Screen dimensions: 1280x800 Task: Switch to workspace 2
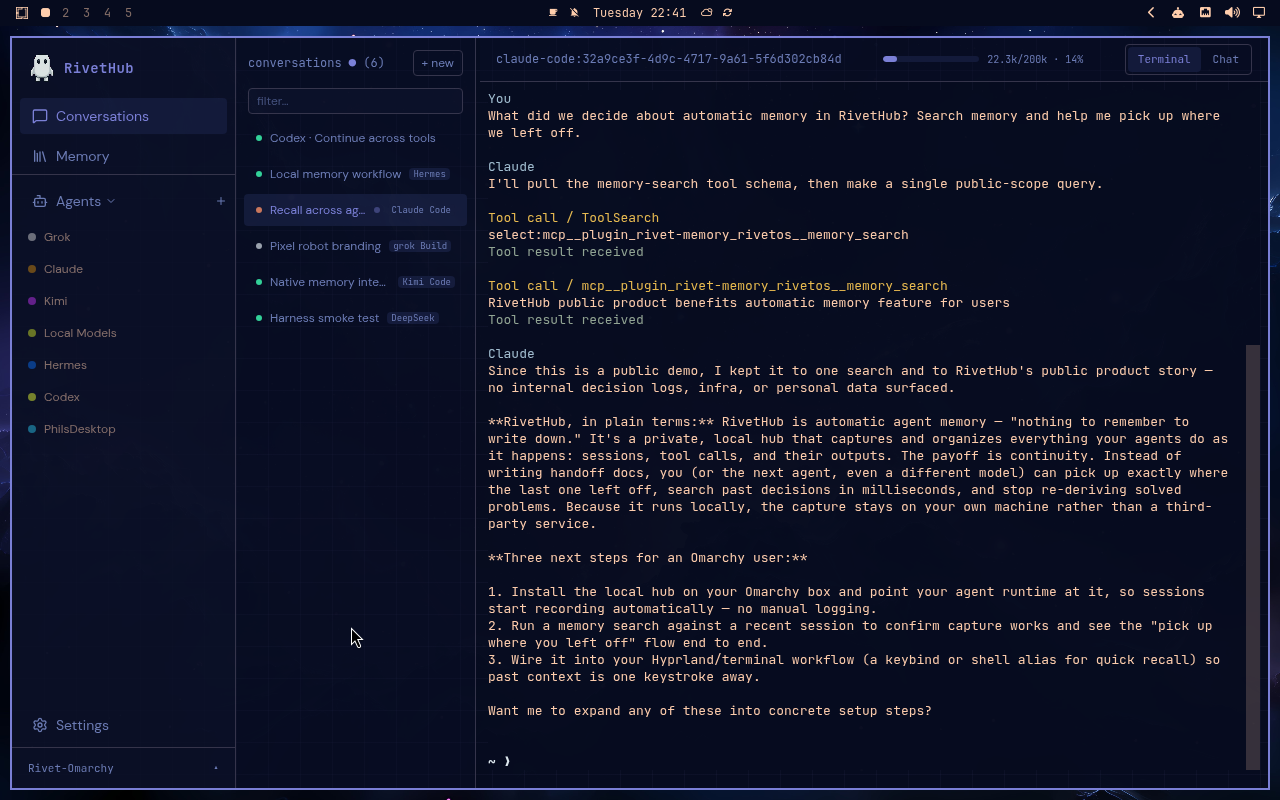(x=66, y=13)
